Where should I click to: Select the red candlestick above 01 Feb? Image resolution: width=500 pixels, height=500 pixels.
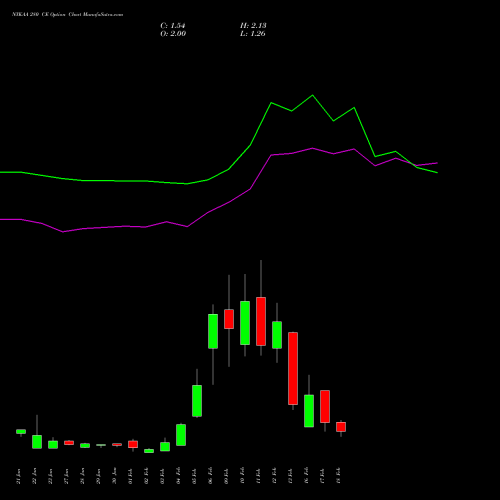click(133, 444)
